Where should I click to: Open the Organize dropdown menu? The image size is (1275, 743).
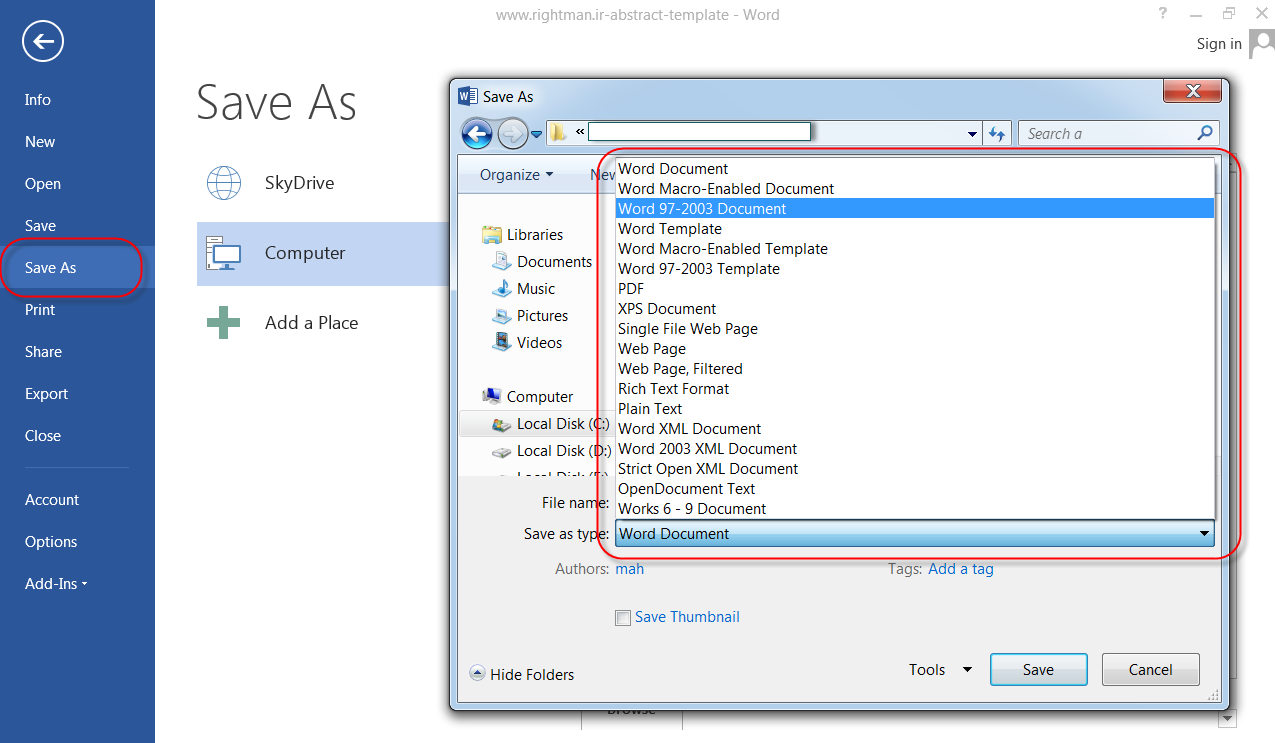click(x=516, y=175)
